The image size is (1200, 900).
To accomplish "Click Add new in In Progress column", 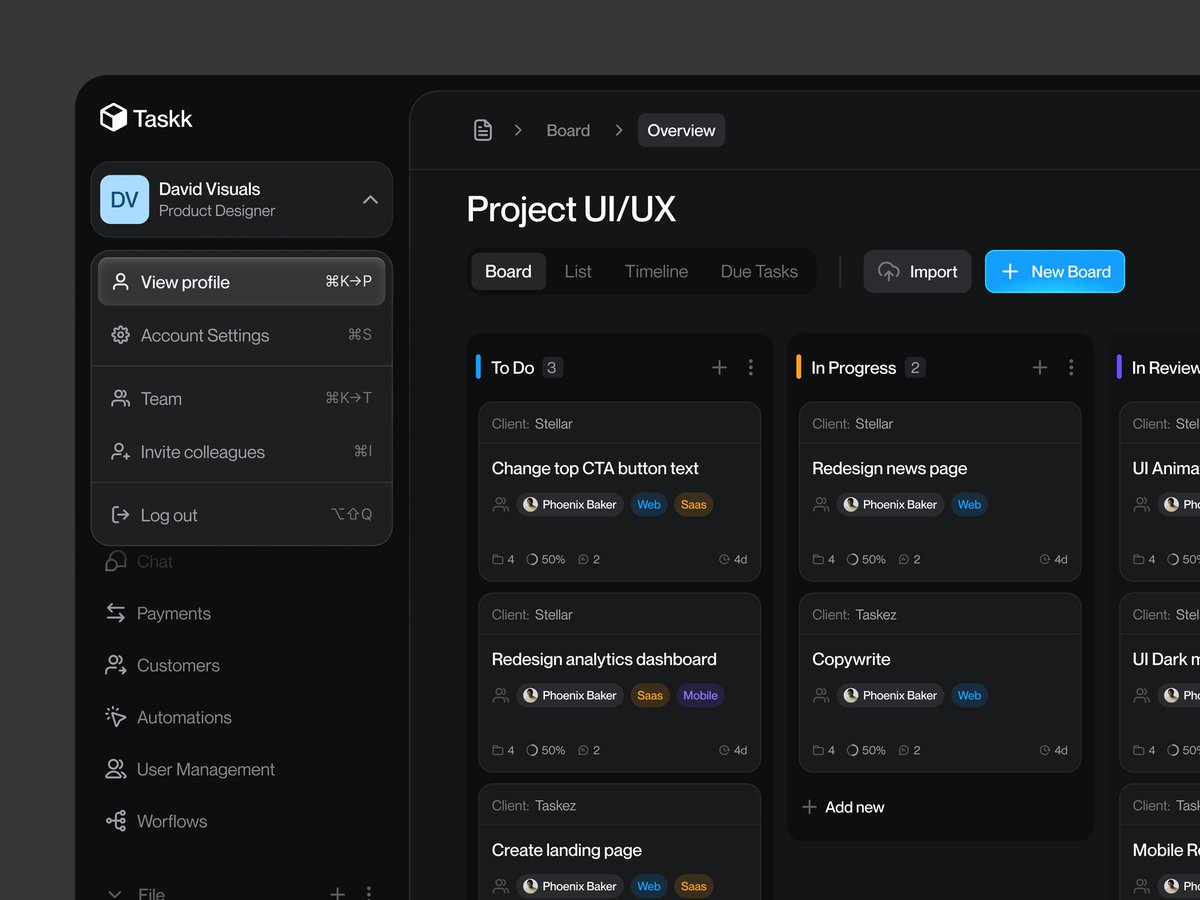I will 844,807.
